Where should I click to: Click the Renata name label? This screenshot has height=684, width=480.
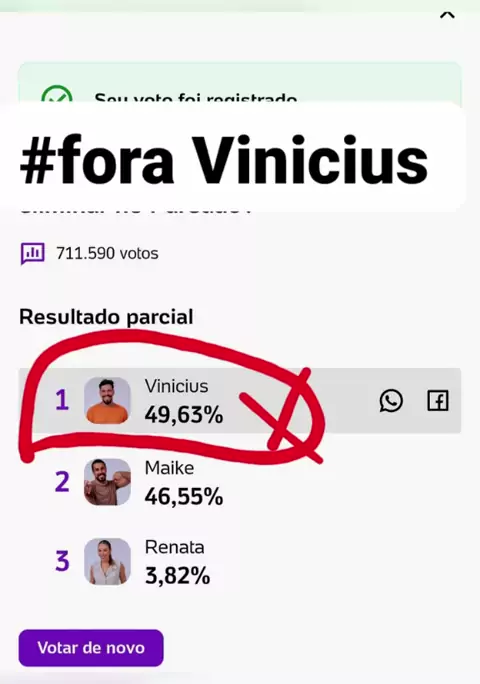coord(175,547)
